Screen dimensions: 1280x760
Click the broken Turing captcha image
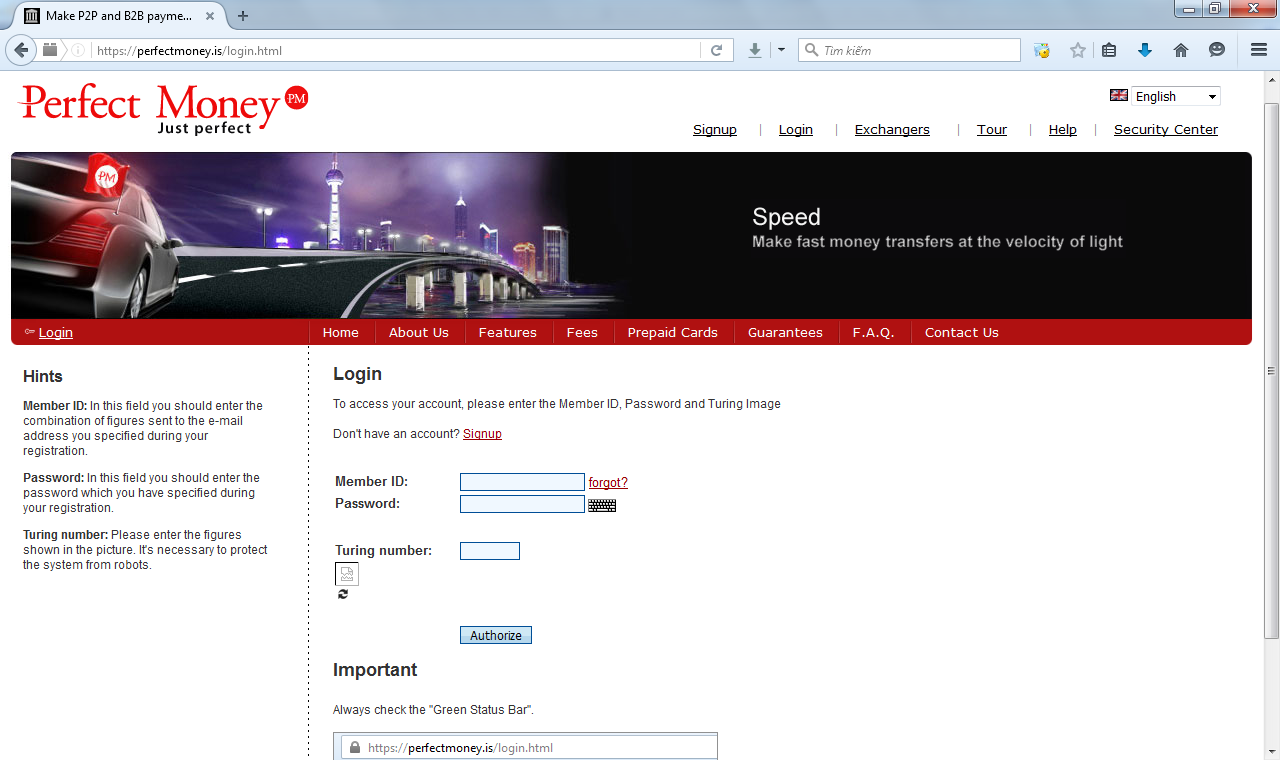[346, 574]
